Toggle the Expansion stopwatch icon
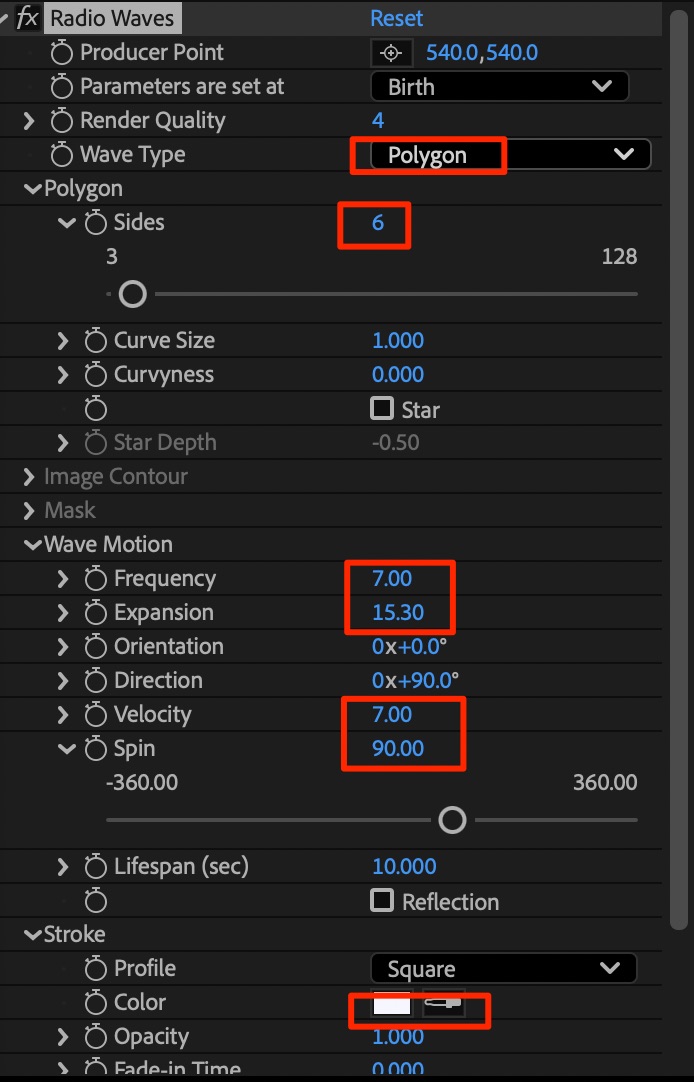The width and height of the screenshot is (694, 1082). click(96, 613)
